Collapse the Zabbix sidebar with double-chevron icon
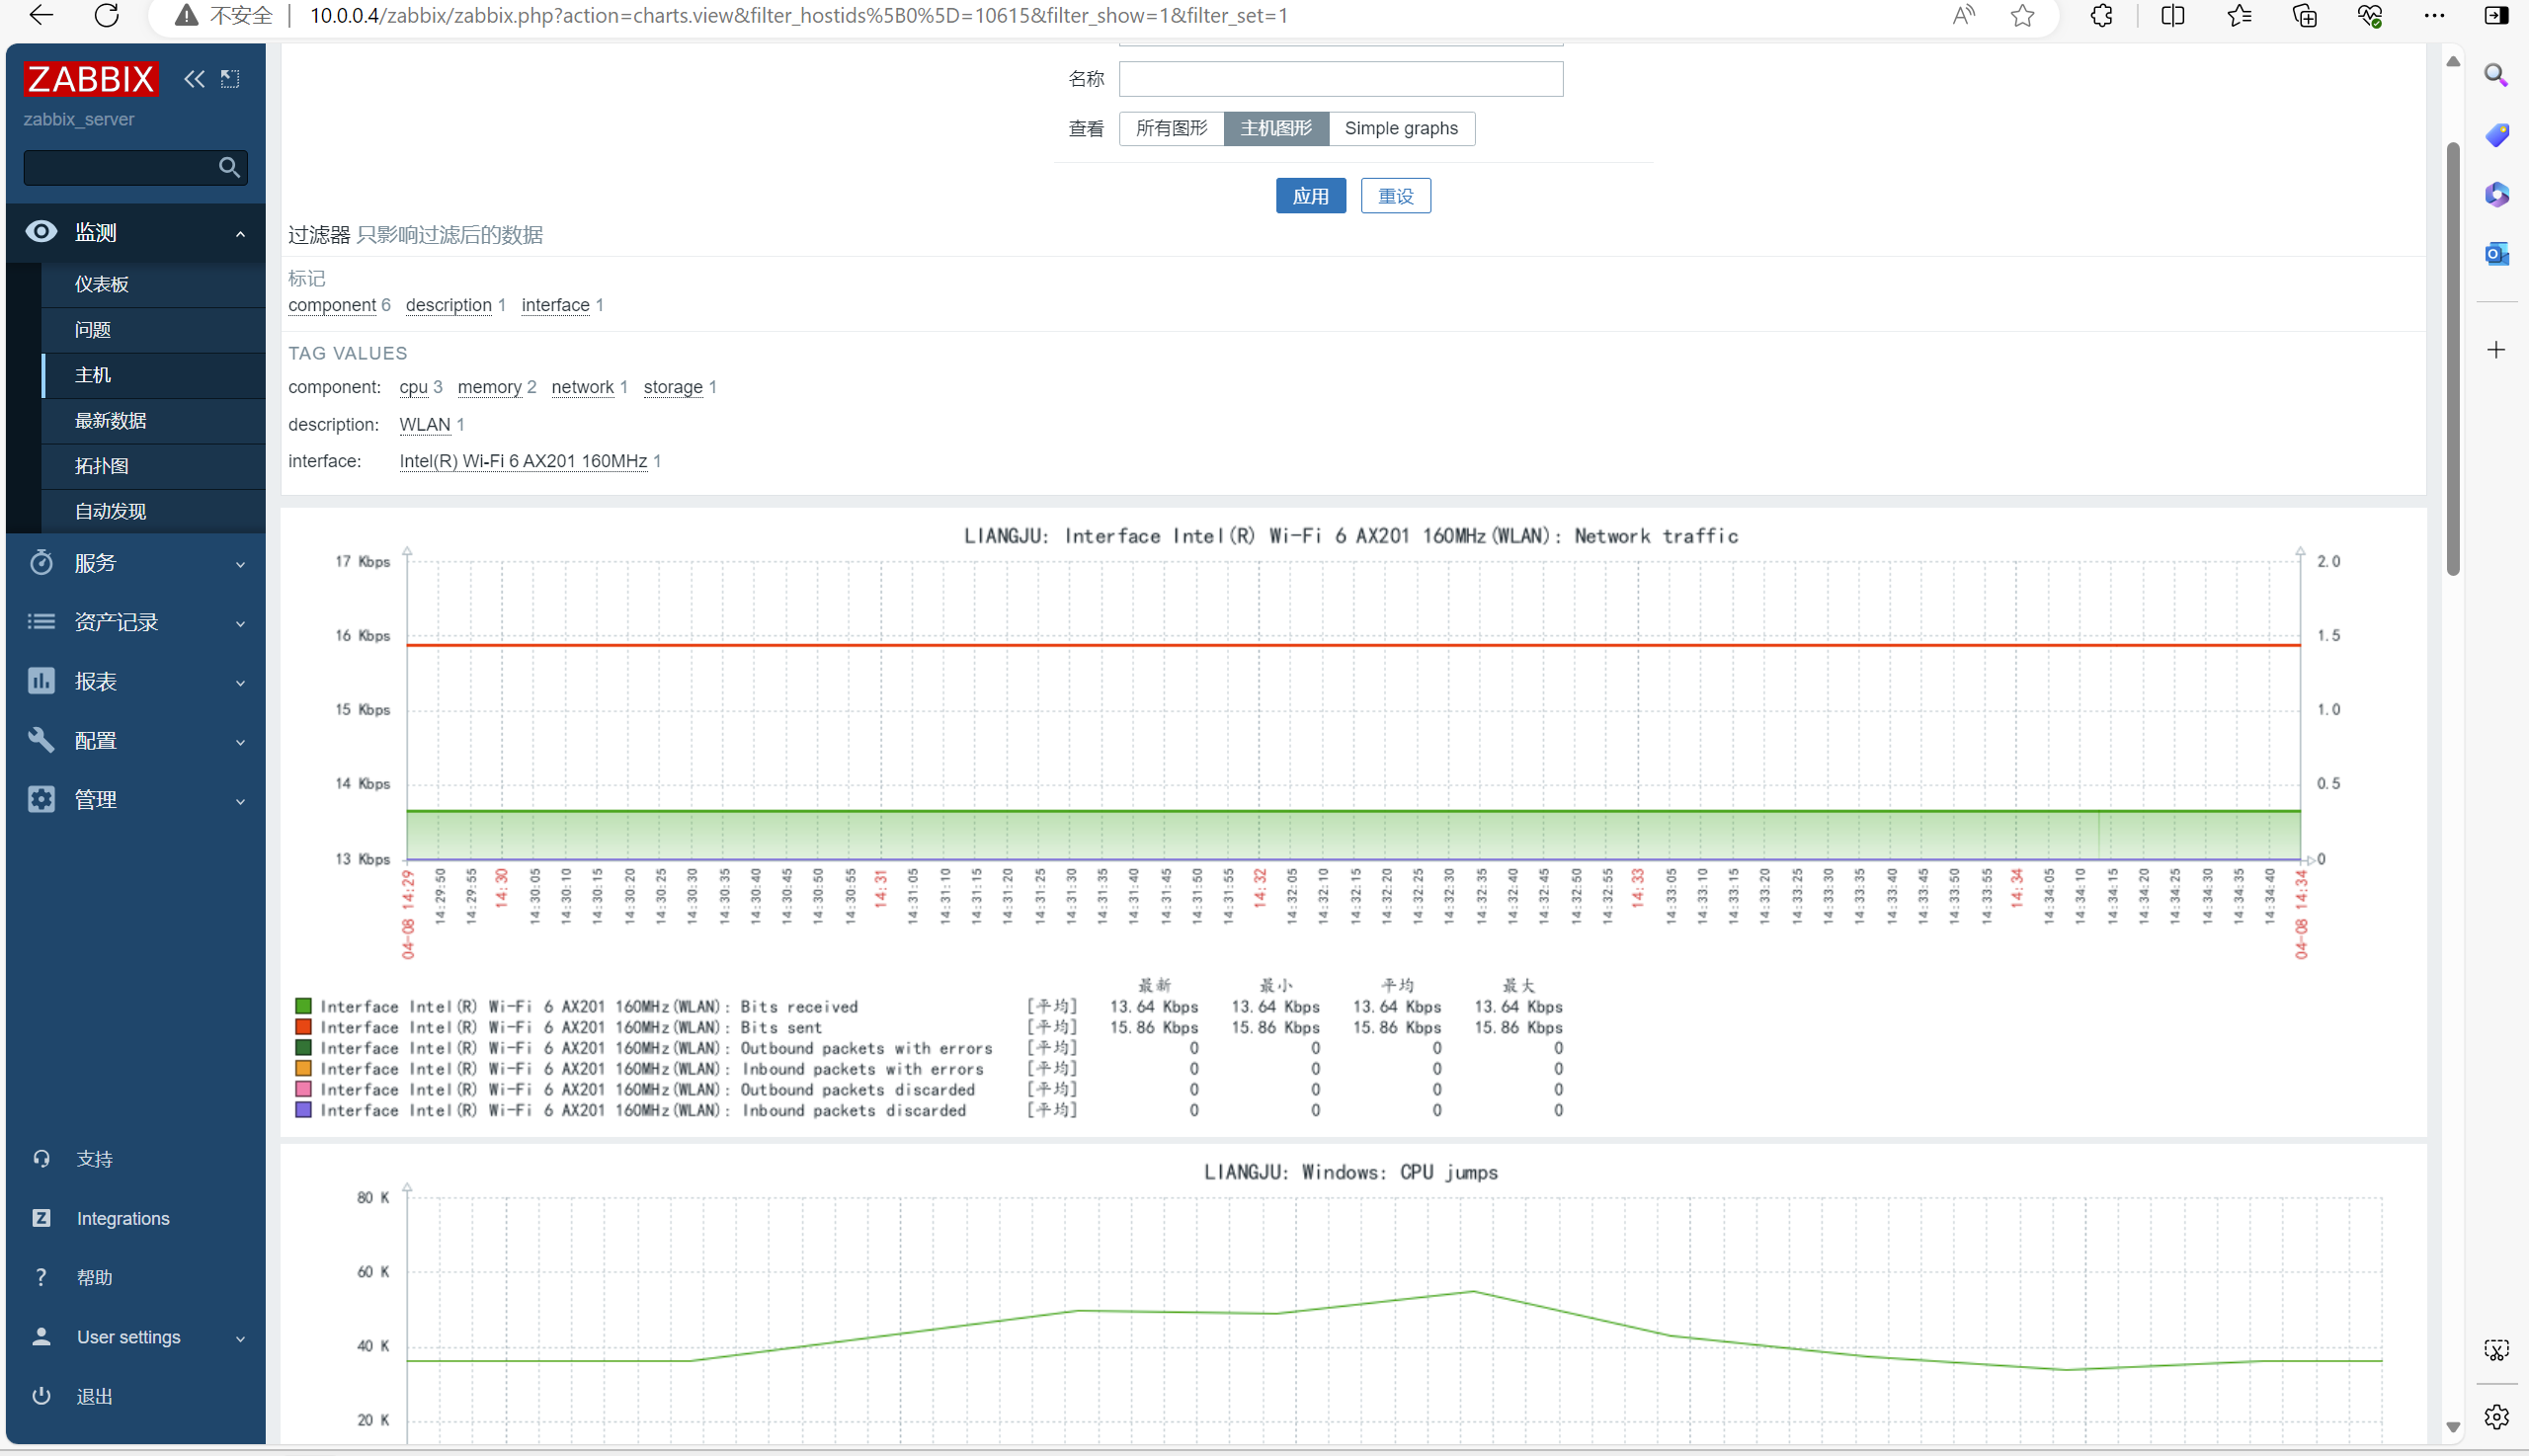Screen dimensions: 2529x1456 [194, 79]
